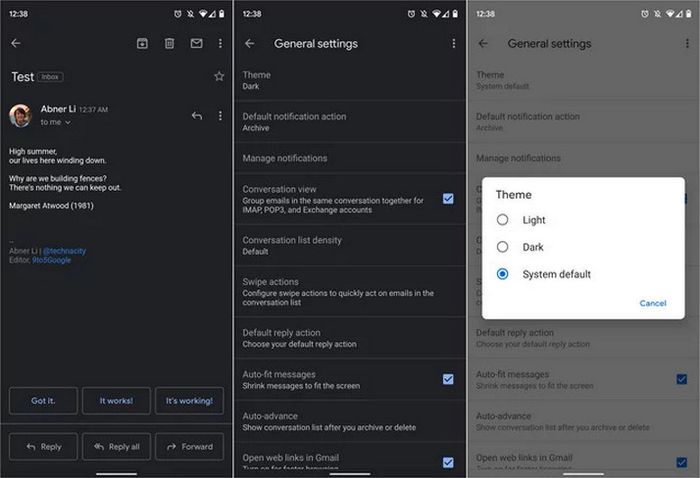Select the Dark theme radio button
Image resolution: width=700 pixels, height=478 pixels.
tap(502, 247)
